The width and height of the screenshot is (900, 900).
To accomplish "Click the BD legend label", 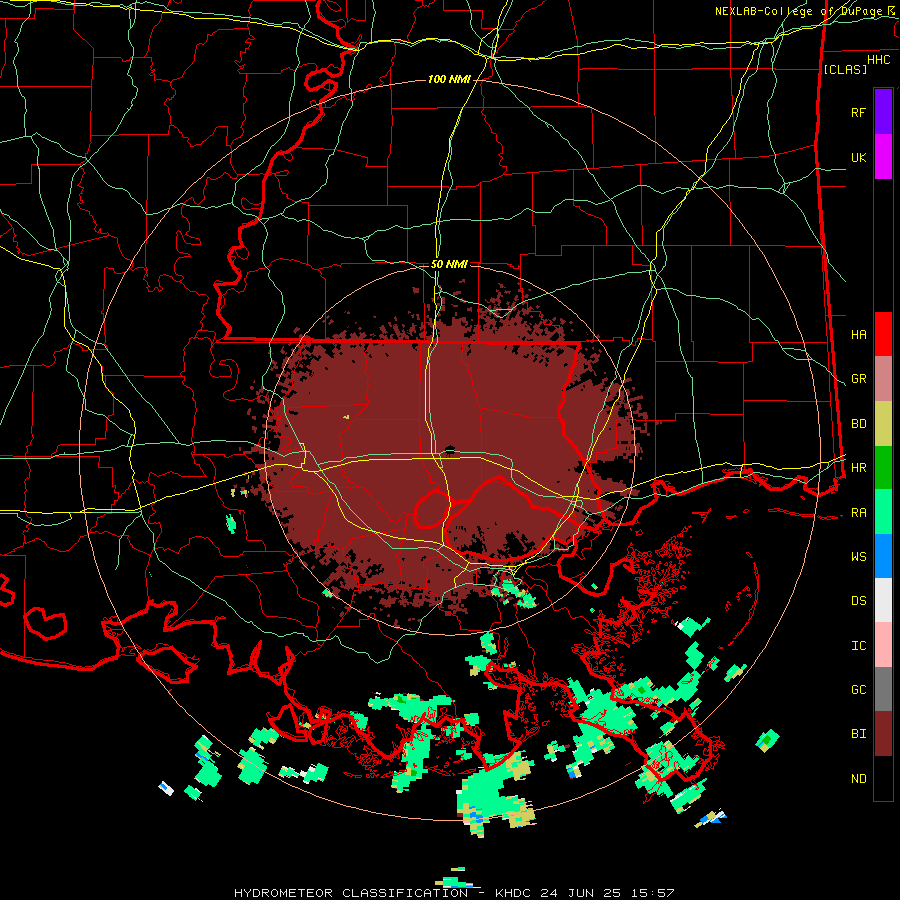I will (858, 424).
